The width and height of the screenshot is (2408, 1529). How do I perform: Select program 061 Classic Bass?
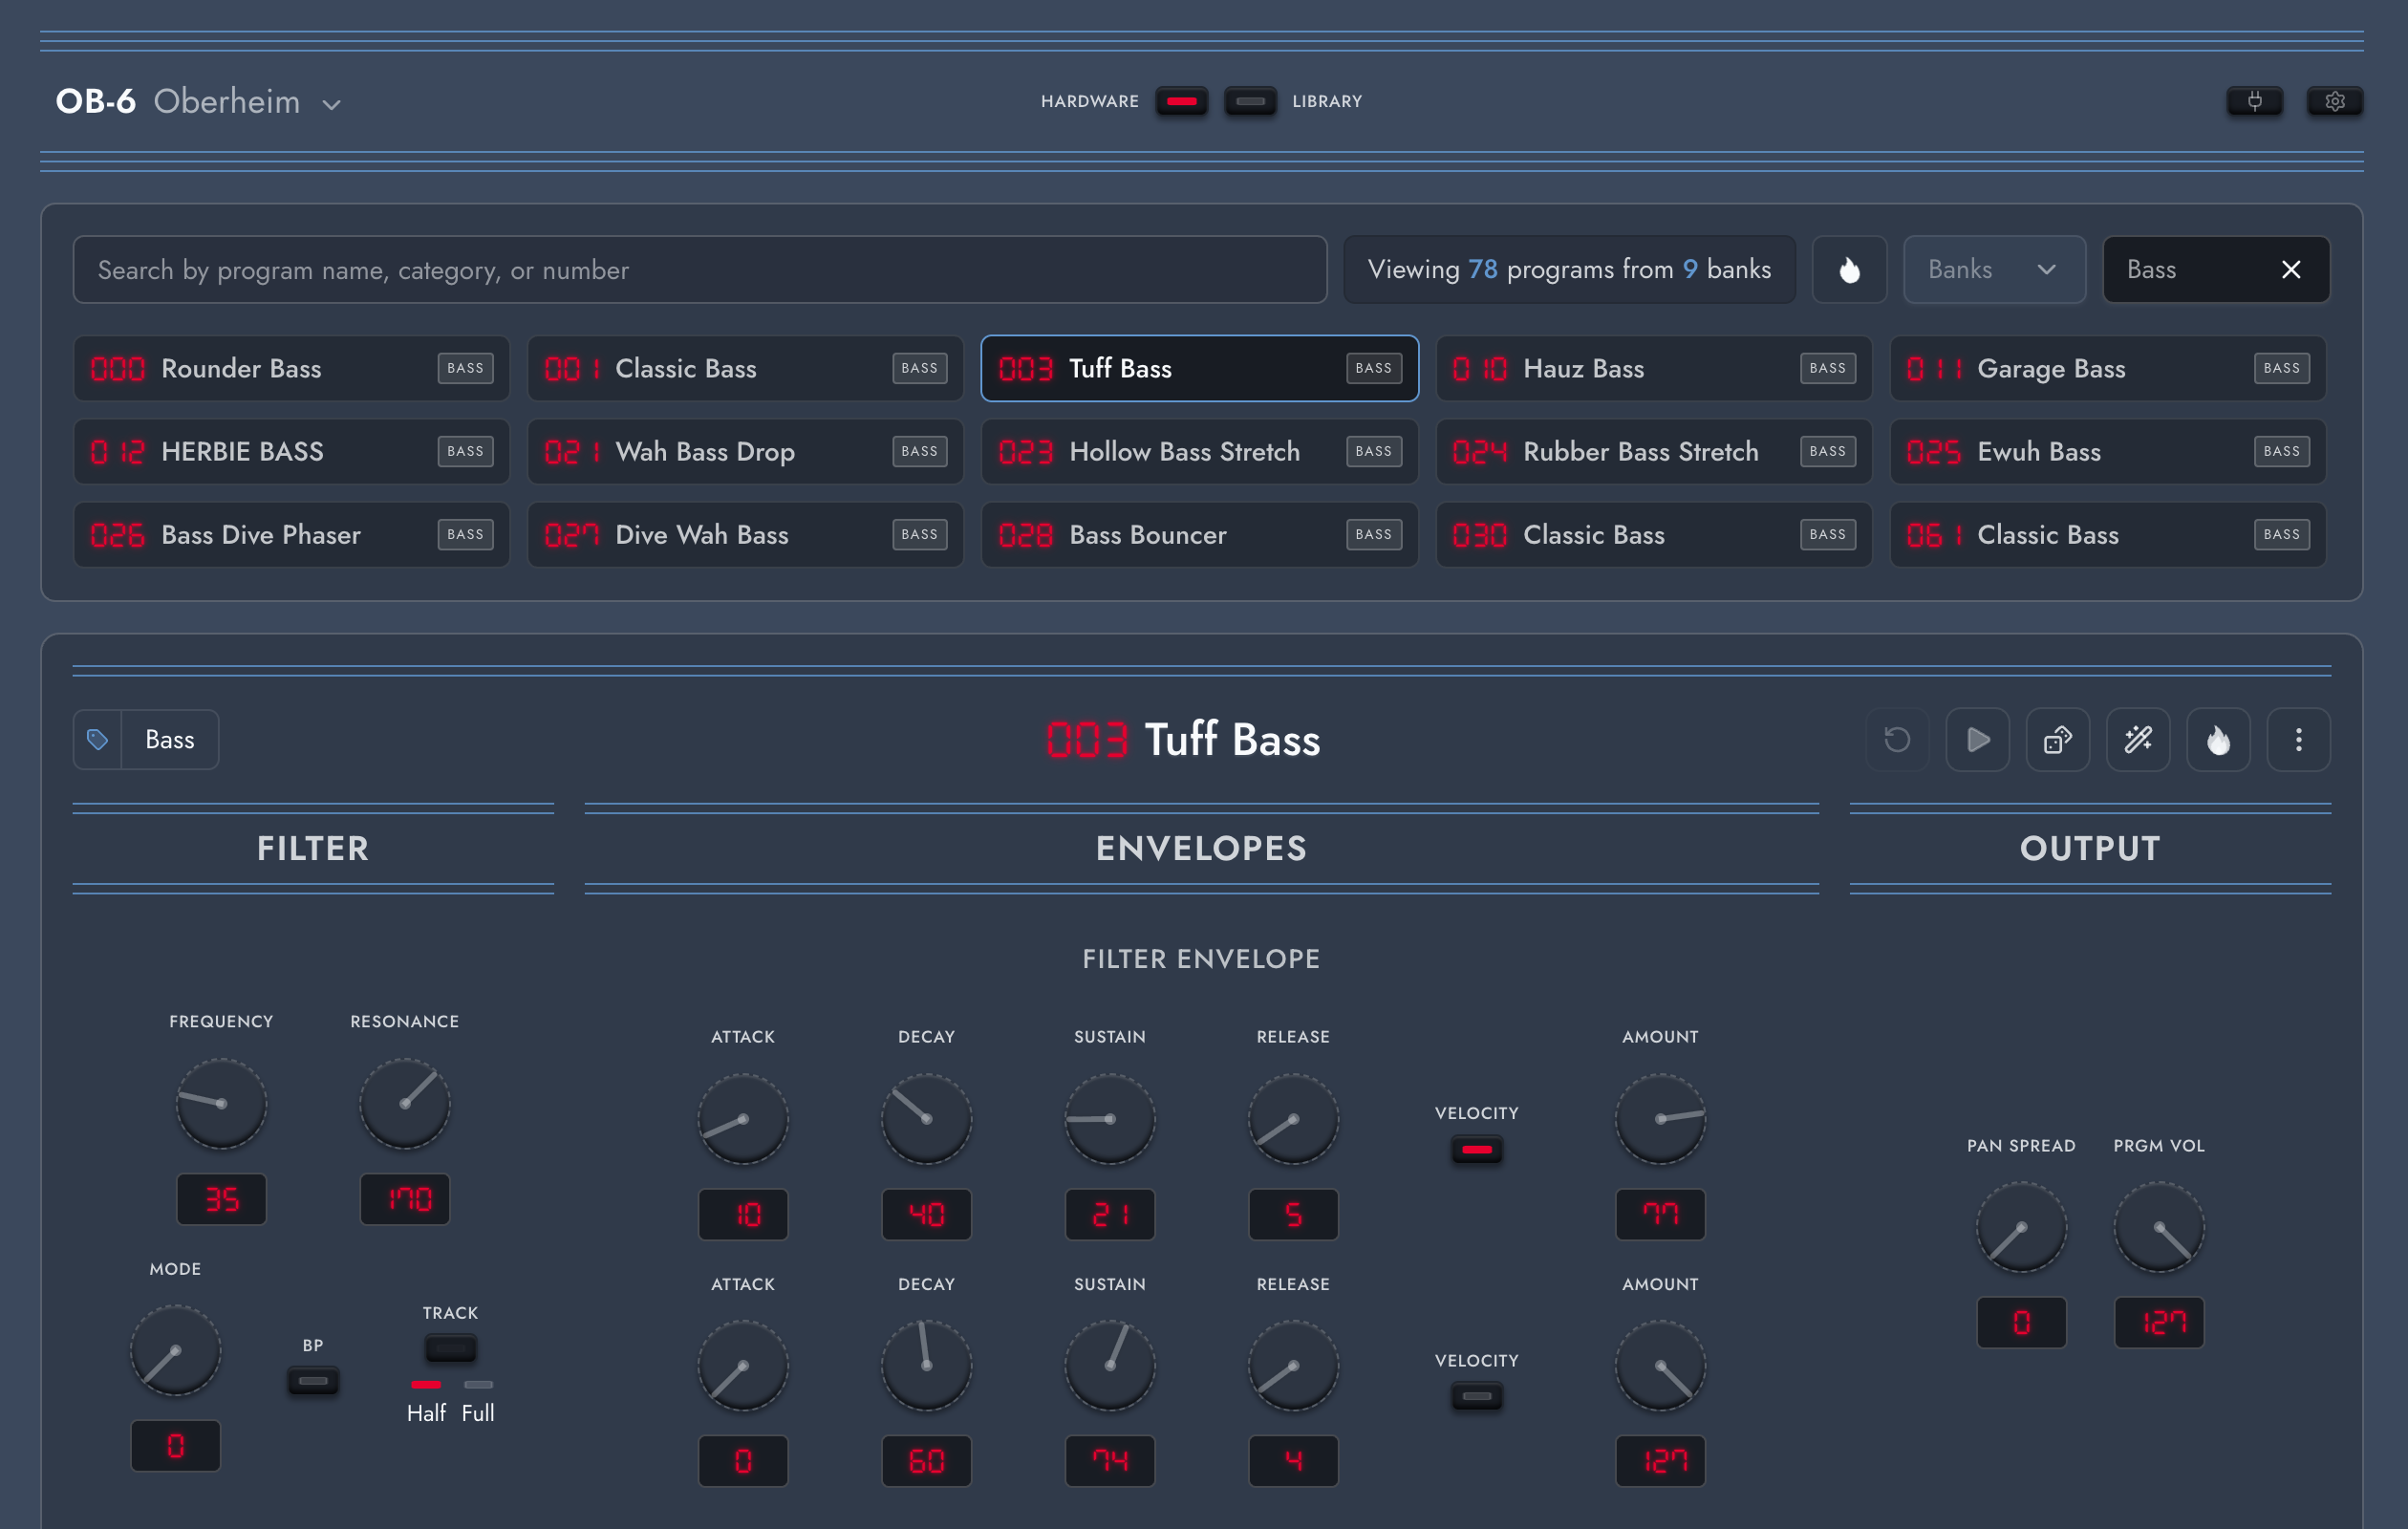coord(2108,534)
